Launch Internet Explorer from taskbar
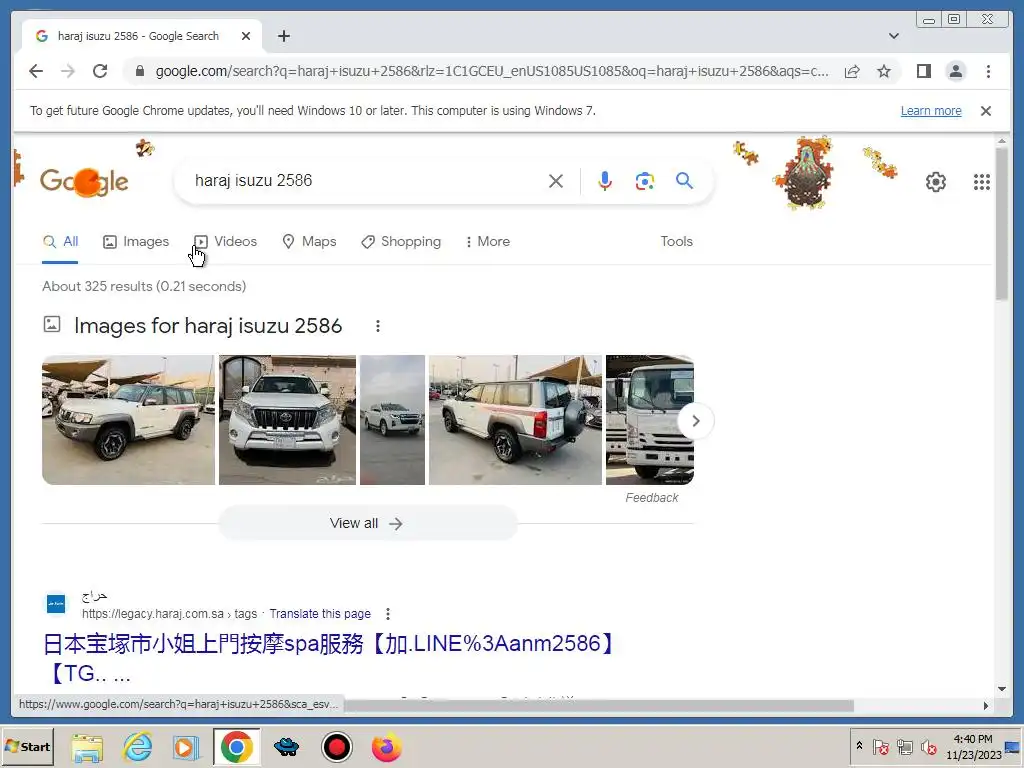Screen dimensions: 1024x768 tap(138, 747)
